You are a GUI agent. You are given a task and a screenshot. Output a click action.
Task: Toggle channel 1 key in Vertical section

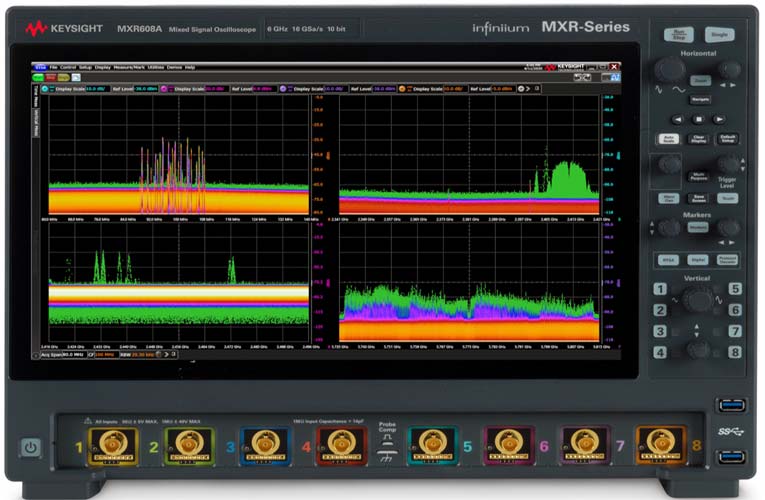point(660,289)
